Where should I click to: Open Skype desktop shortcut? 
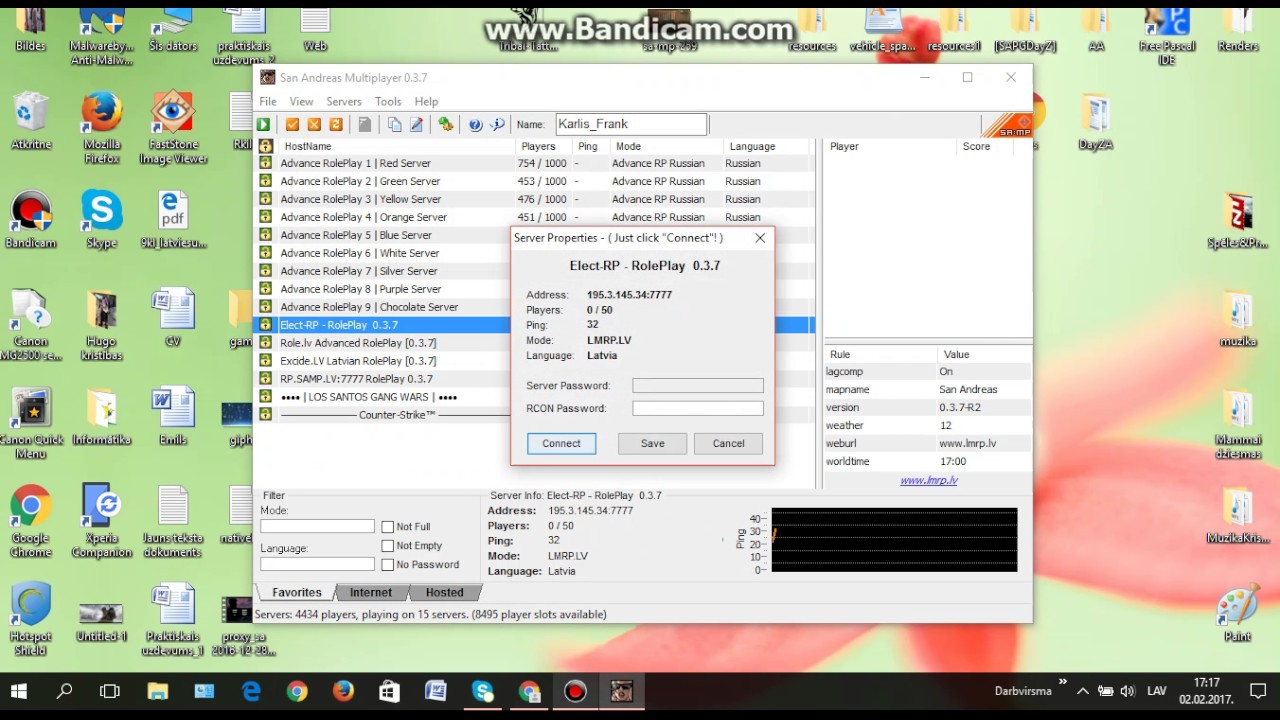click(101, 221)
